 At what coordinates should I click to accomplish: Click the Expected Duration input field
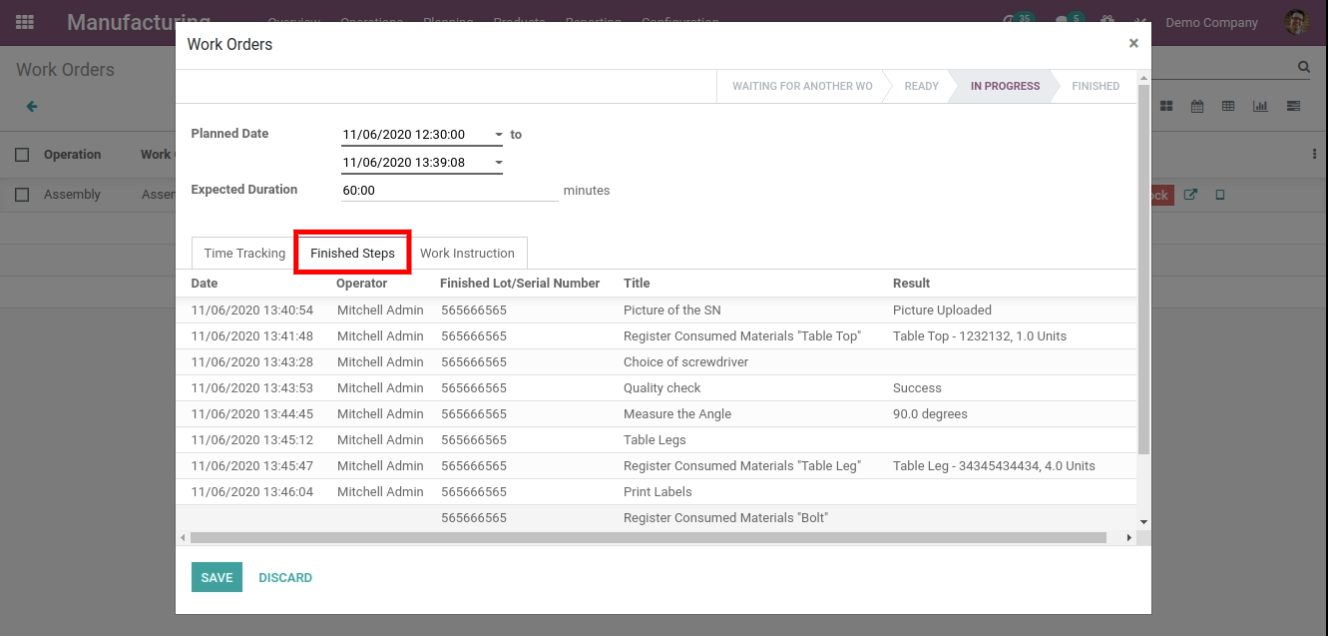(x=449, y=190)
